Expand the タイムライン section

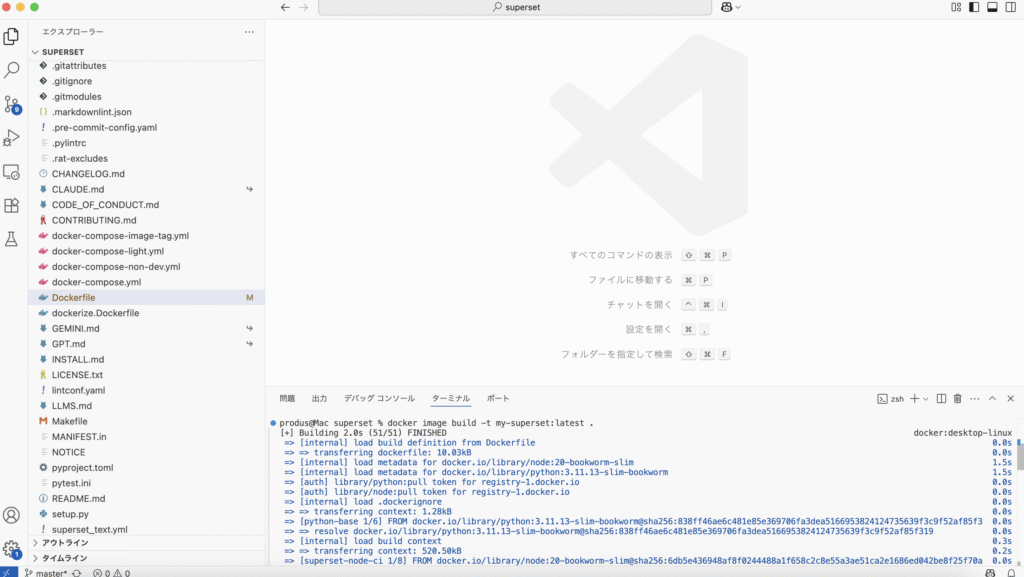coord(64,558)
